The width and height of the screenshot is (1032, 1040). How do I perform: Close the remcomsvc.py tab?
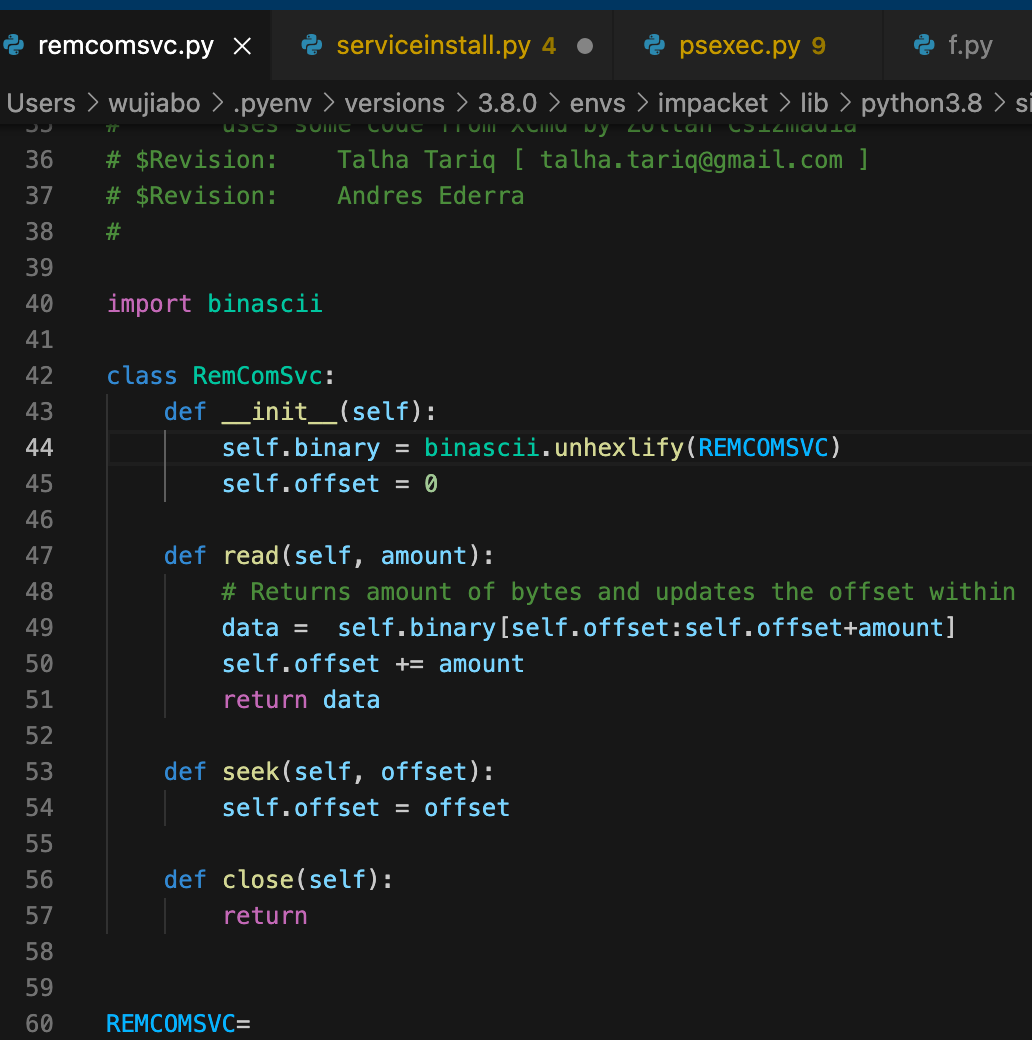(x=243, y=46)
